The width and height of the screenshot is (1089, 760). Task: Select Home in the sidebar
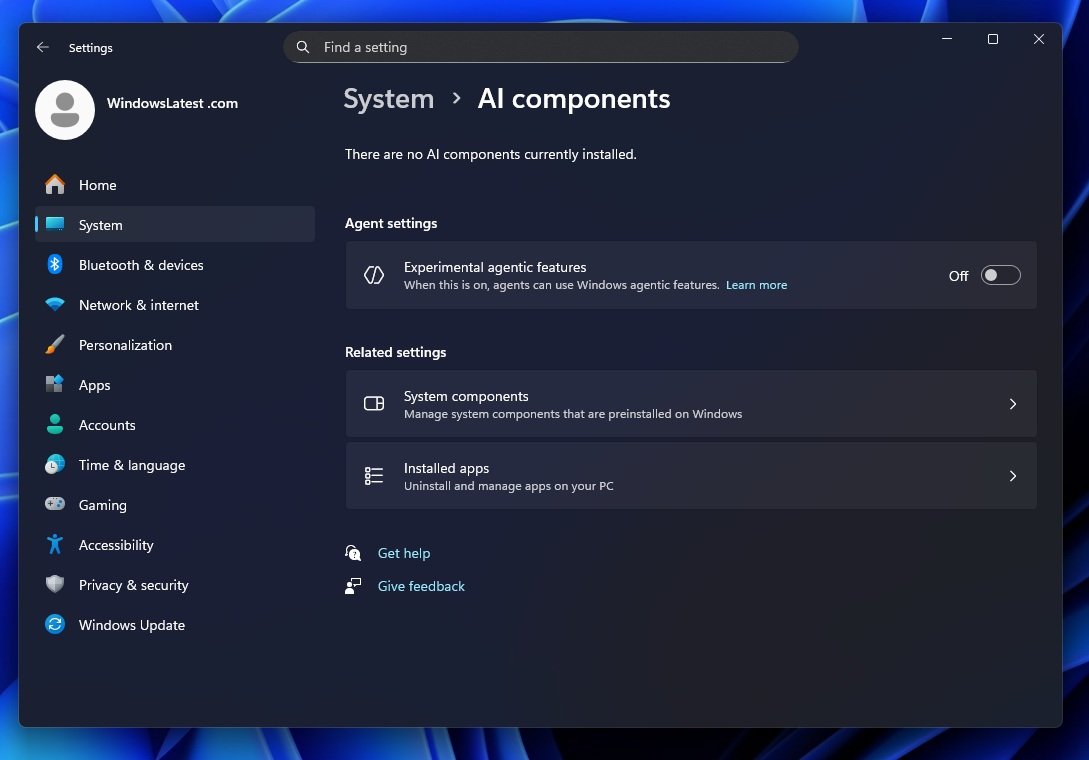[97, 185]
